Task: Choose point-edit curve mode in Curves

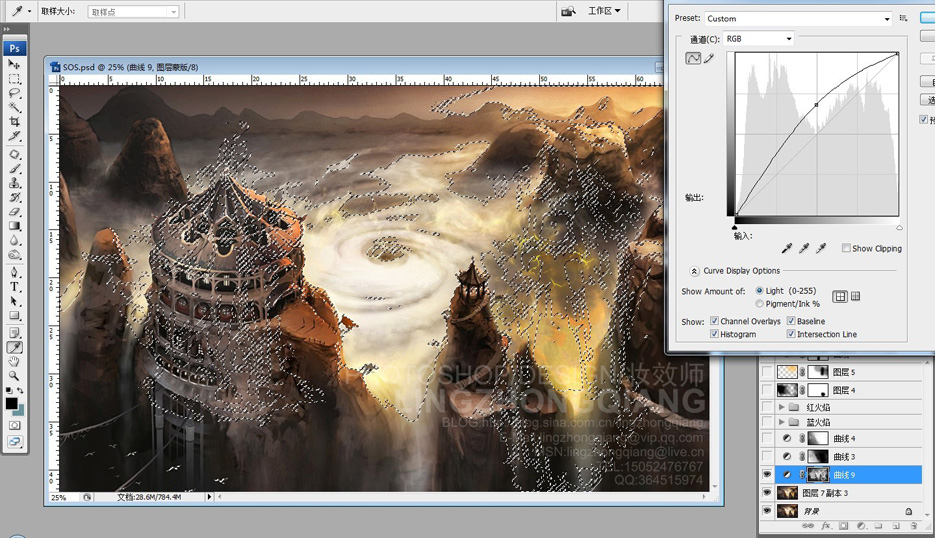Action: pyautogui.click(x=693, y=58)
